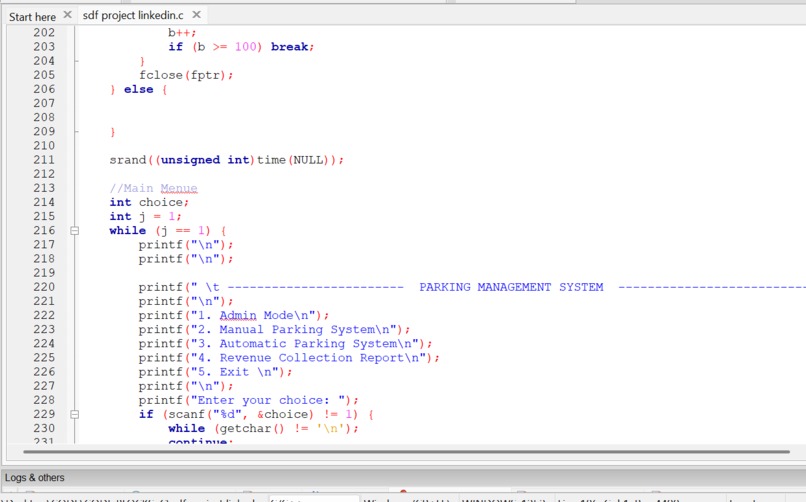Click the '3. Automatic Parking System' printf line
Viewport: 806px width, 502px height.
coord(285,344)
